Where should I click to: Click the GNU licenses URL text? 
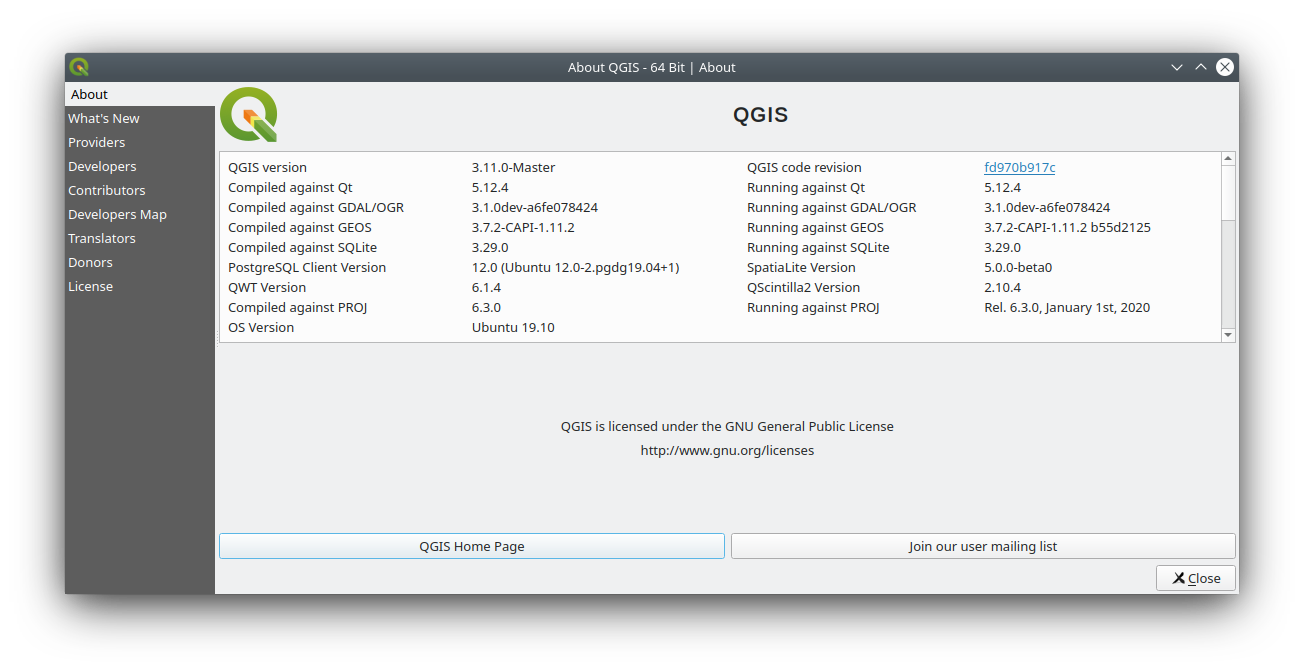tap(727, 450)
